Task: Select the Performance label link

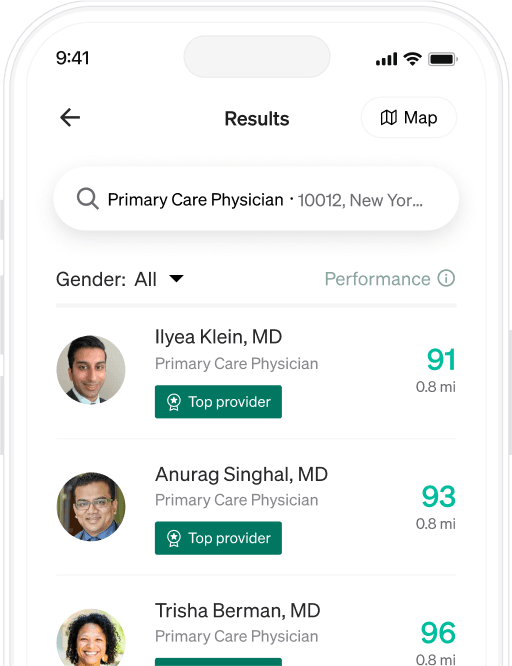Action: point(377,279)
